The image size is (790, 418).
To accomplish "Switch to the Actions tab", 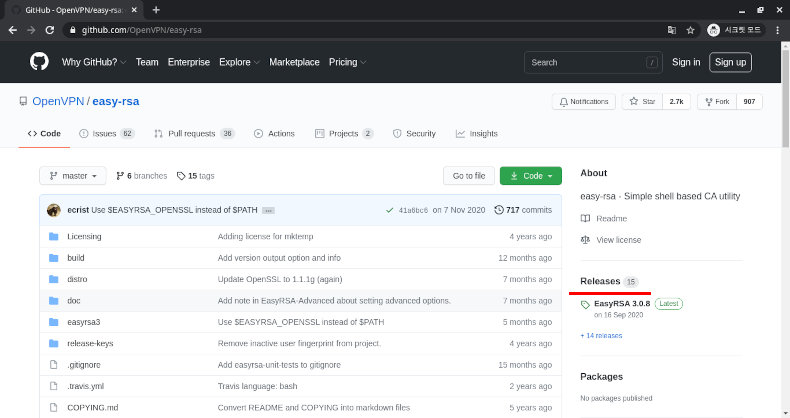I will coord(275,133).
